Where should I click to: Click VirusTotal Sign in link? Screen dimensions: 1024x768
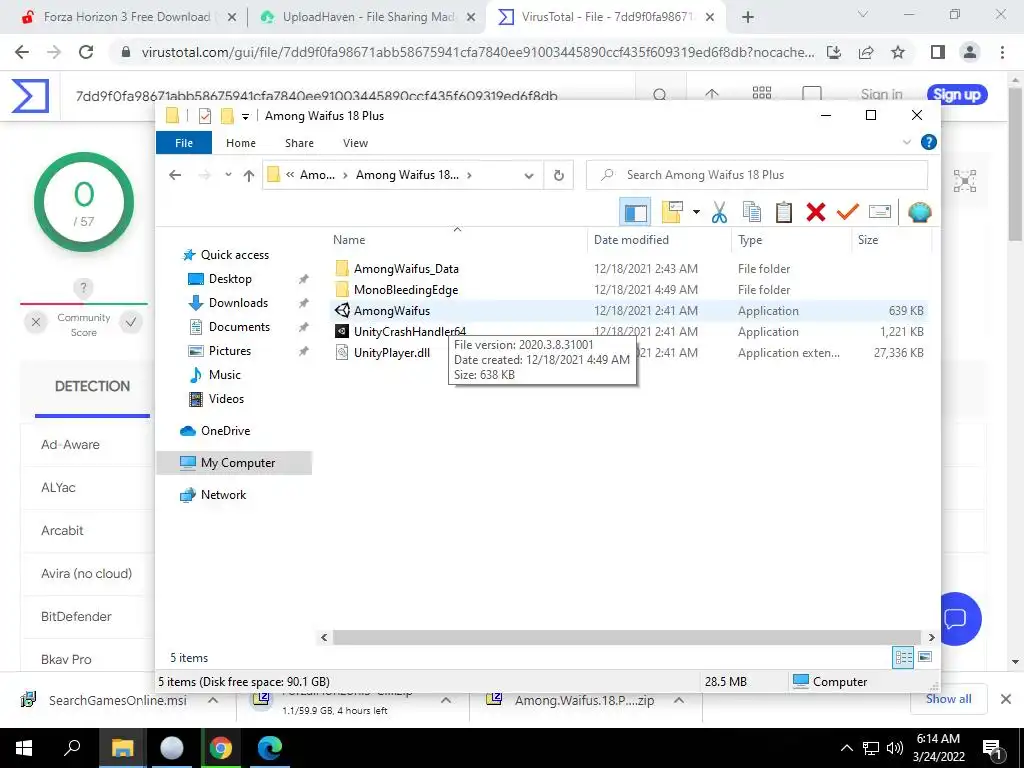click(x=881, y=95)
